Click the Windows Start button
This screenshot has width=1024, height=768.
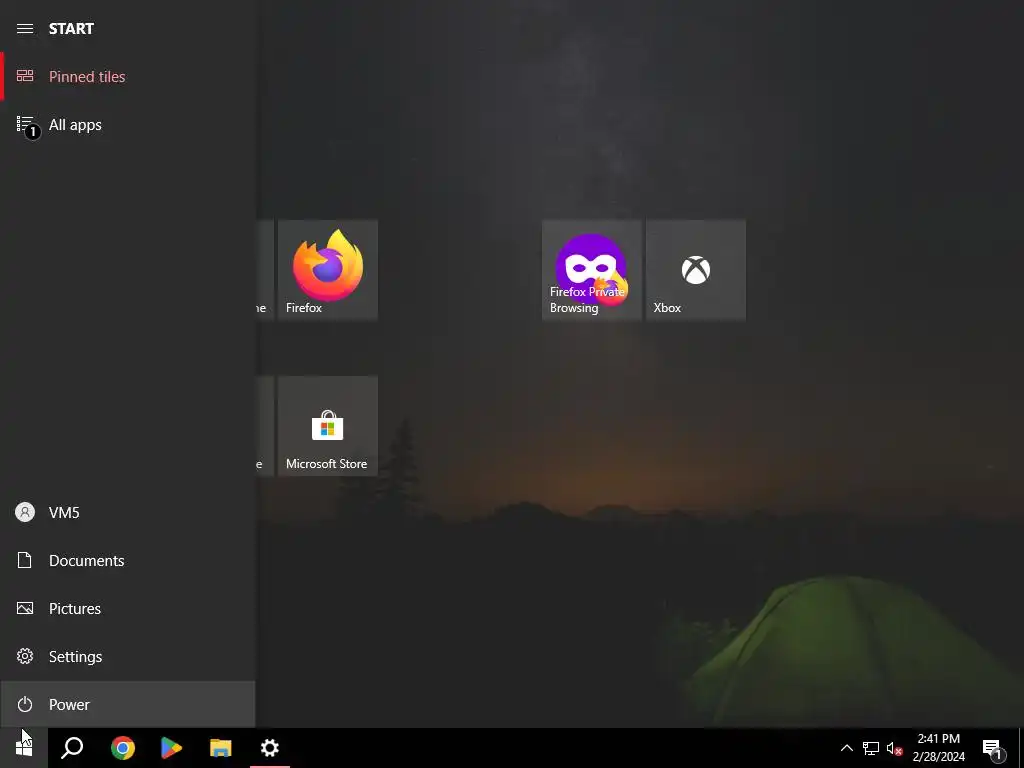click(x=24, y=748)
